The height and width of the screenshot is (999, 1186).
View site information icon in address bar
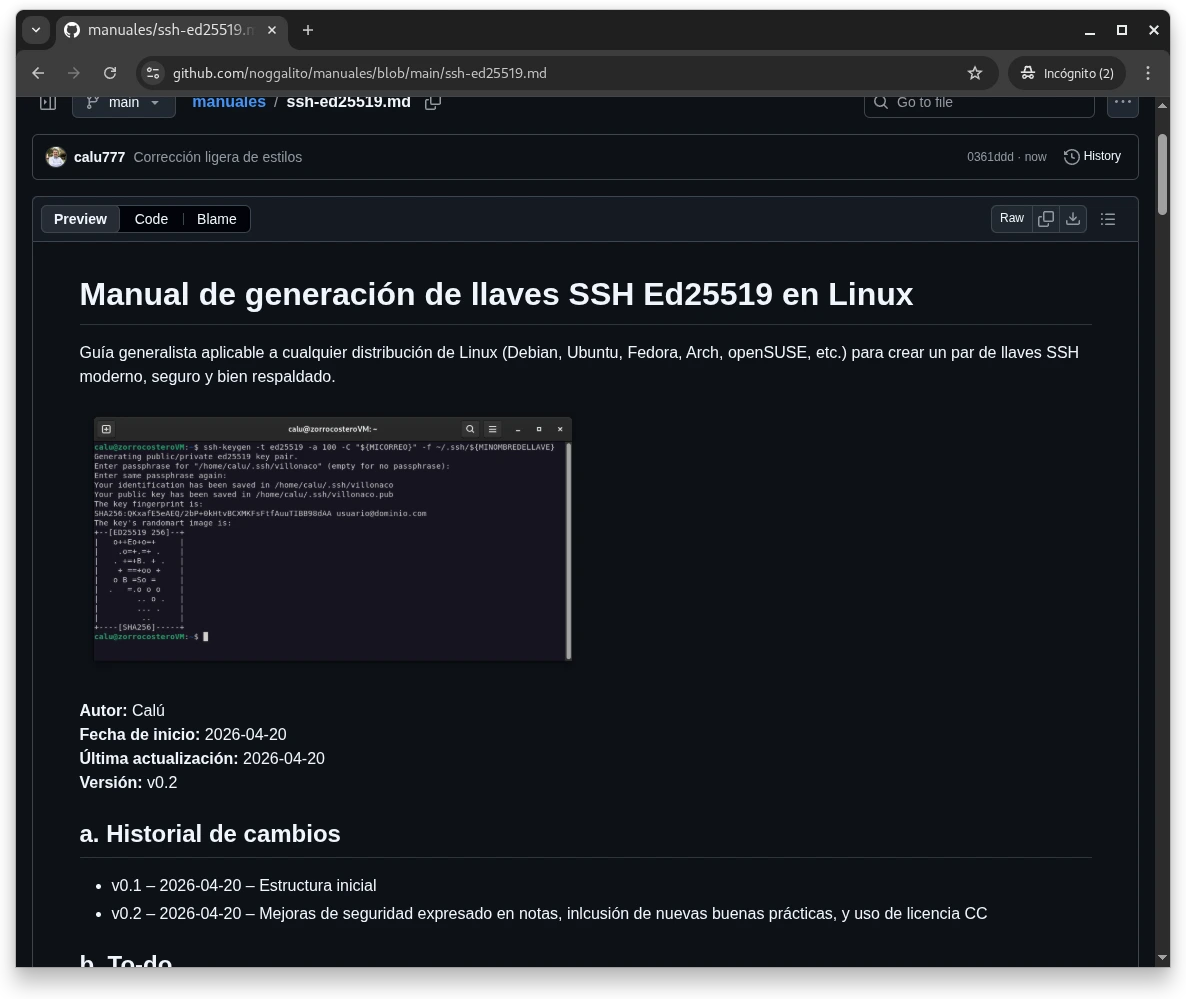(153, 73)
